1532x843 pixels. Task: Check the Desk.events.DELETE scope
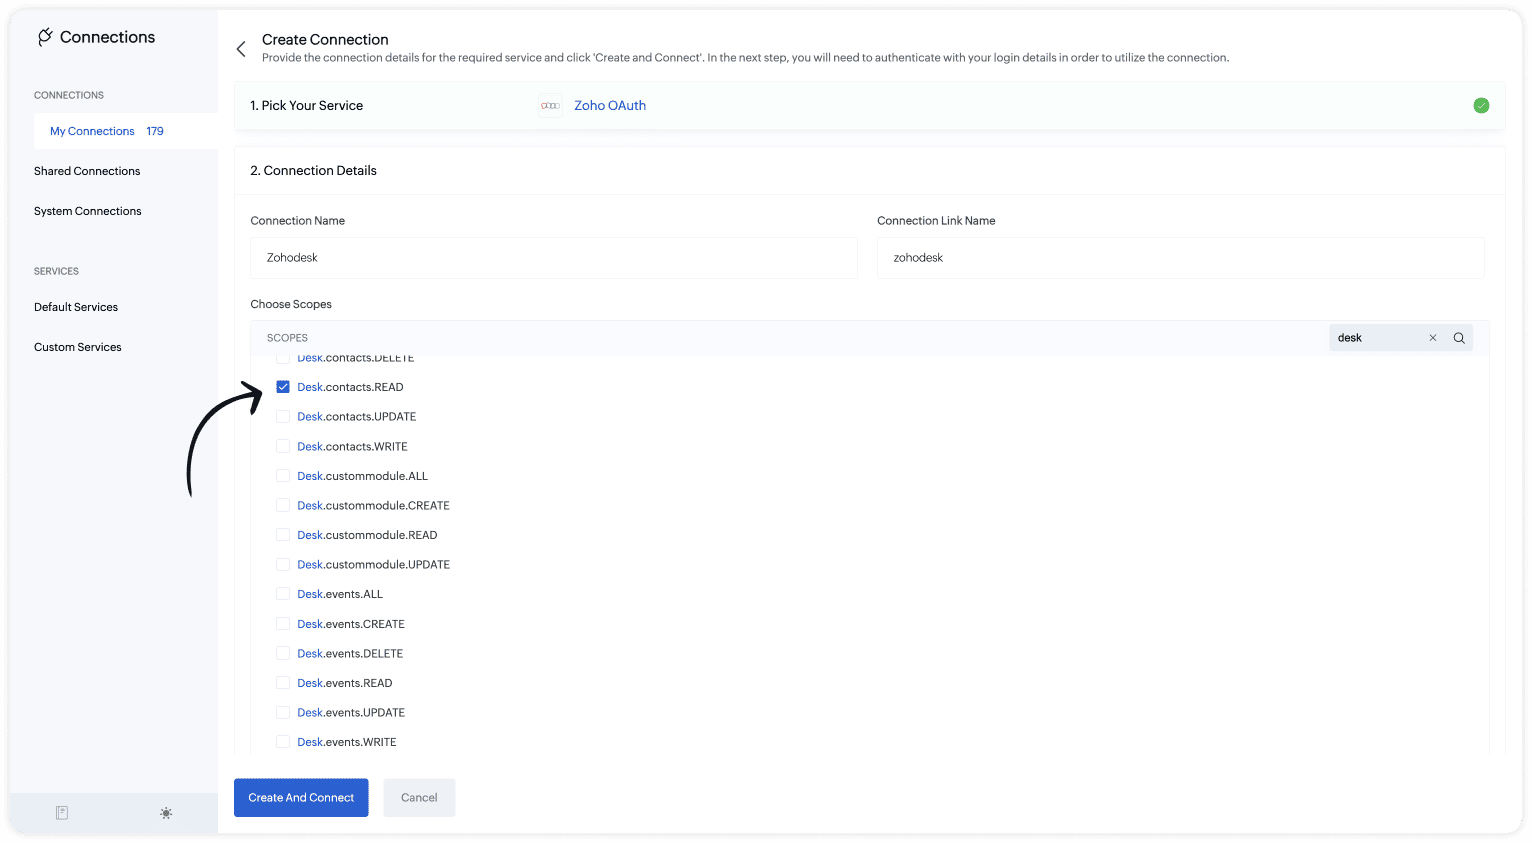(x=283, y=653)
